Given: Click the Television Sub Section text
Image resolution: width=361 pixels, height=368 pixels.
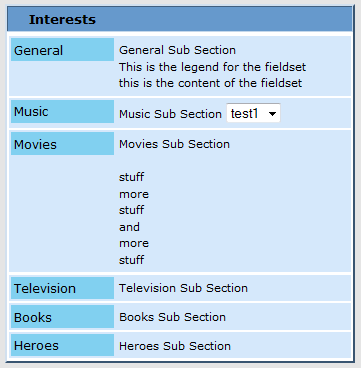Looking at the screenshot, I should point(183,288).
